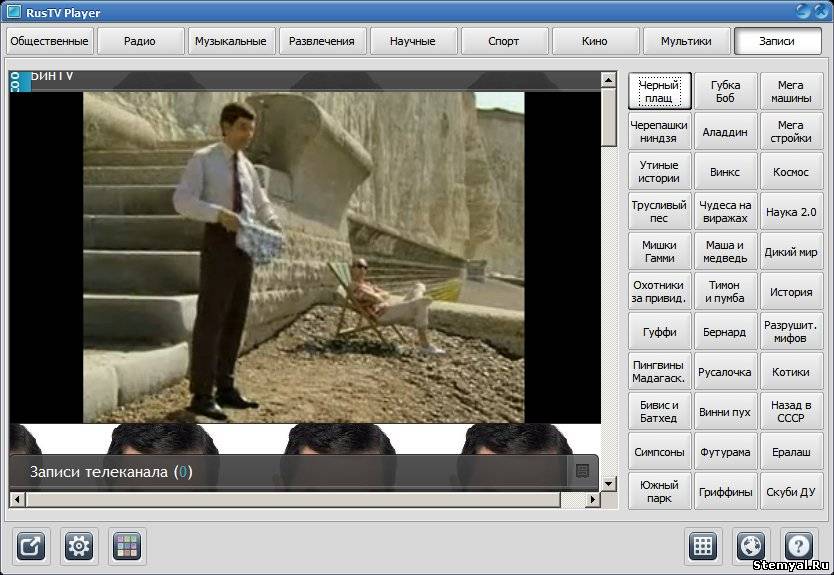Select Губка Боб channel button
Image resolution: width=834 pixels, height=575 pixels.
click(x=725, y=91)
